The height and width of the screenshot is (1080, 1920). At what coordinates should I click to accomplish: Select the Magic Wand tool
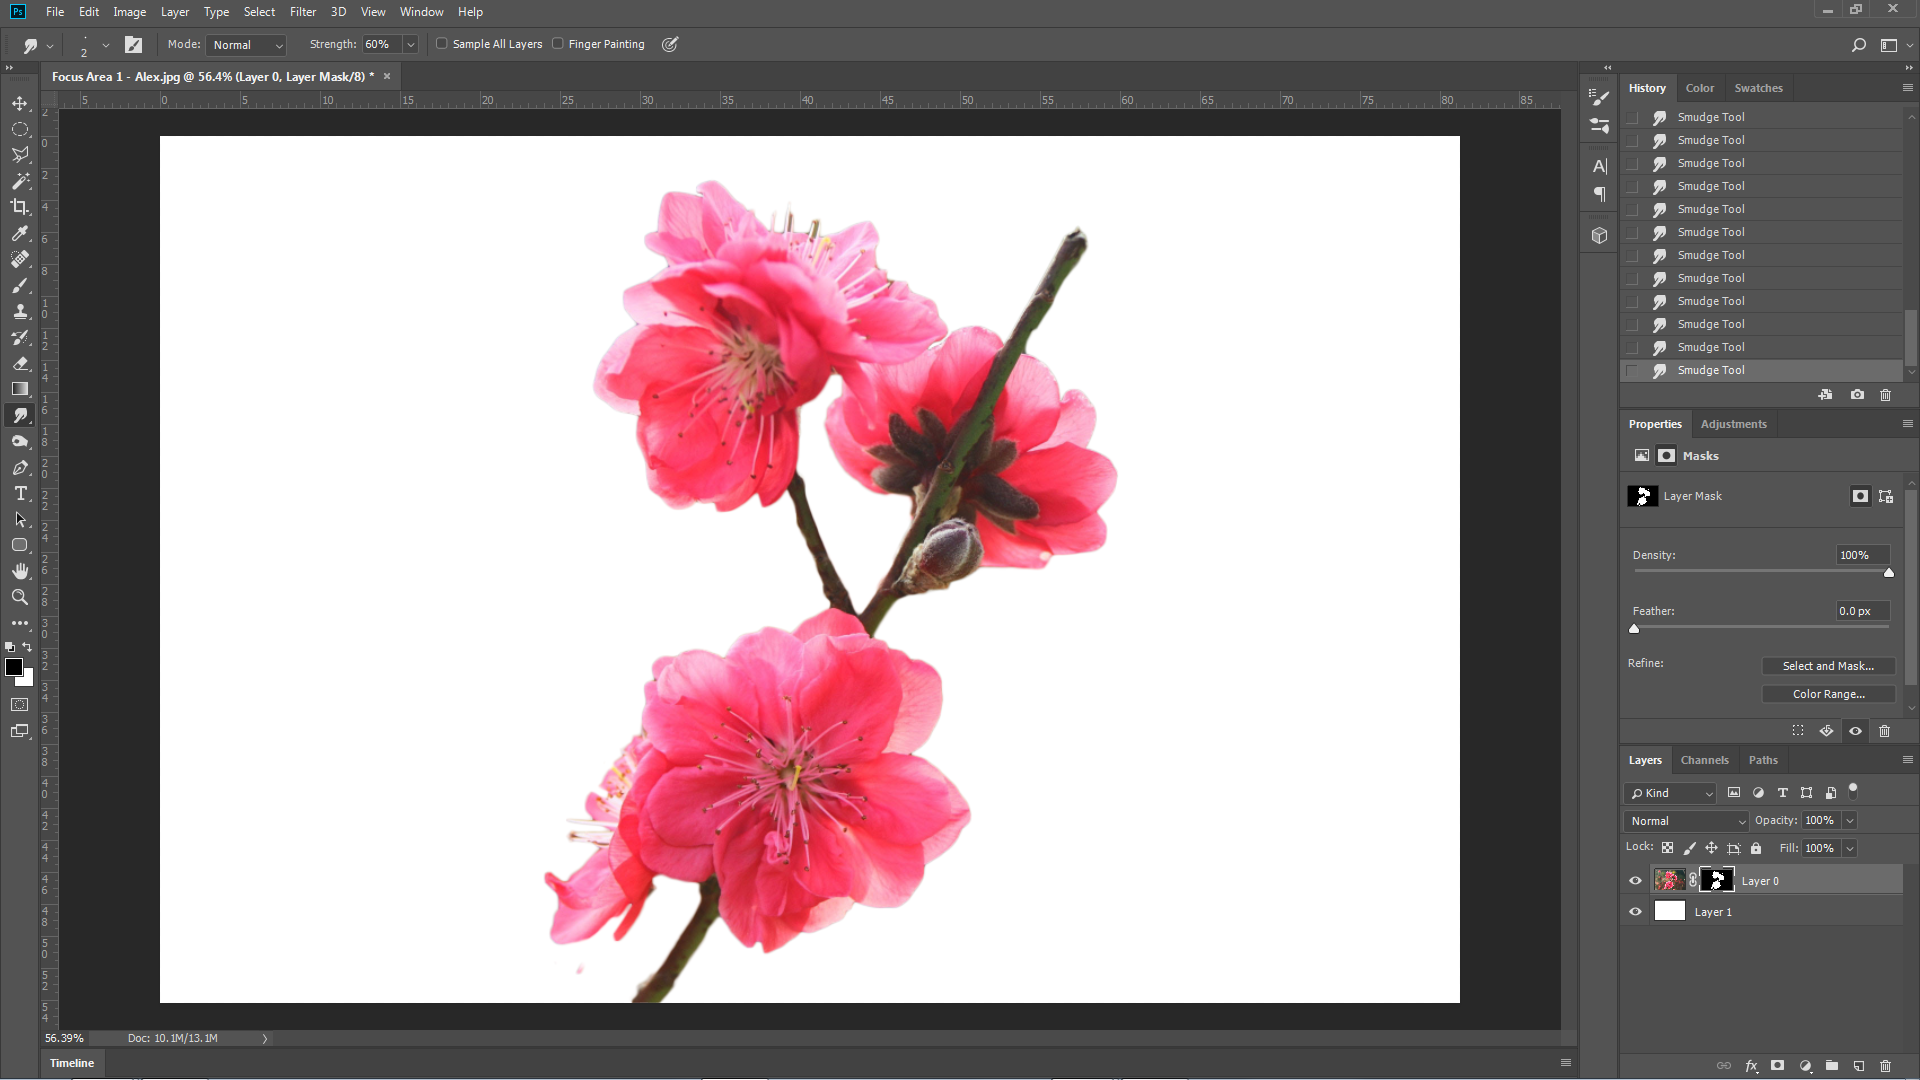click(x=20, y=181)
